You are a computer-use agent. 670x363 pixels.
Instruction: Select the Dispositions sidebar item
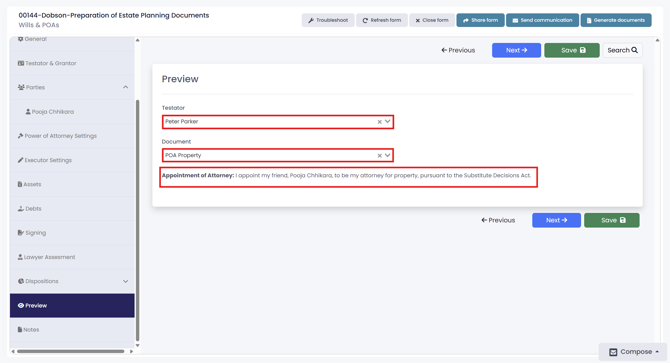click(72, 281)
